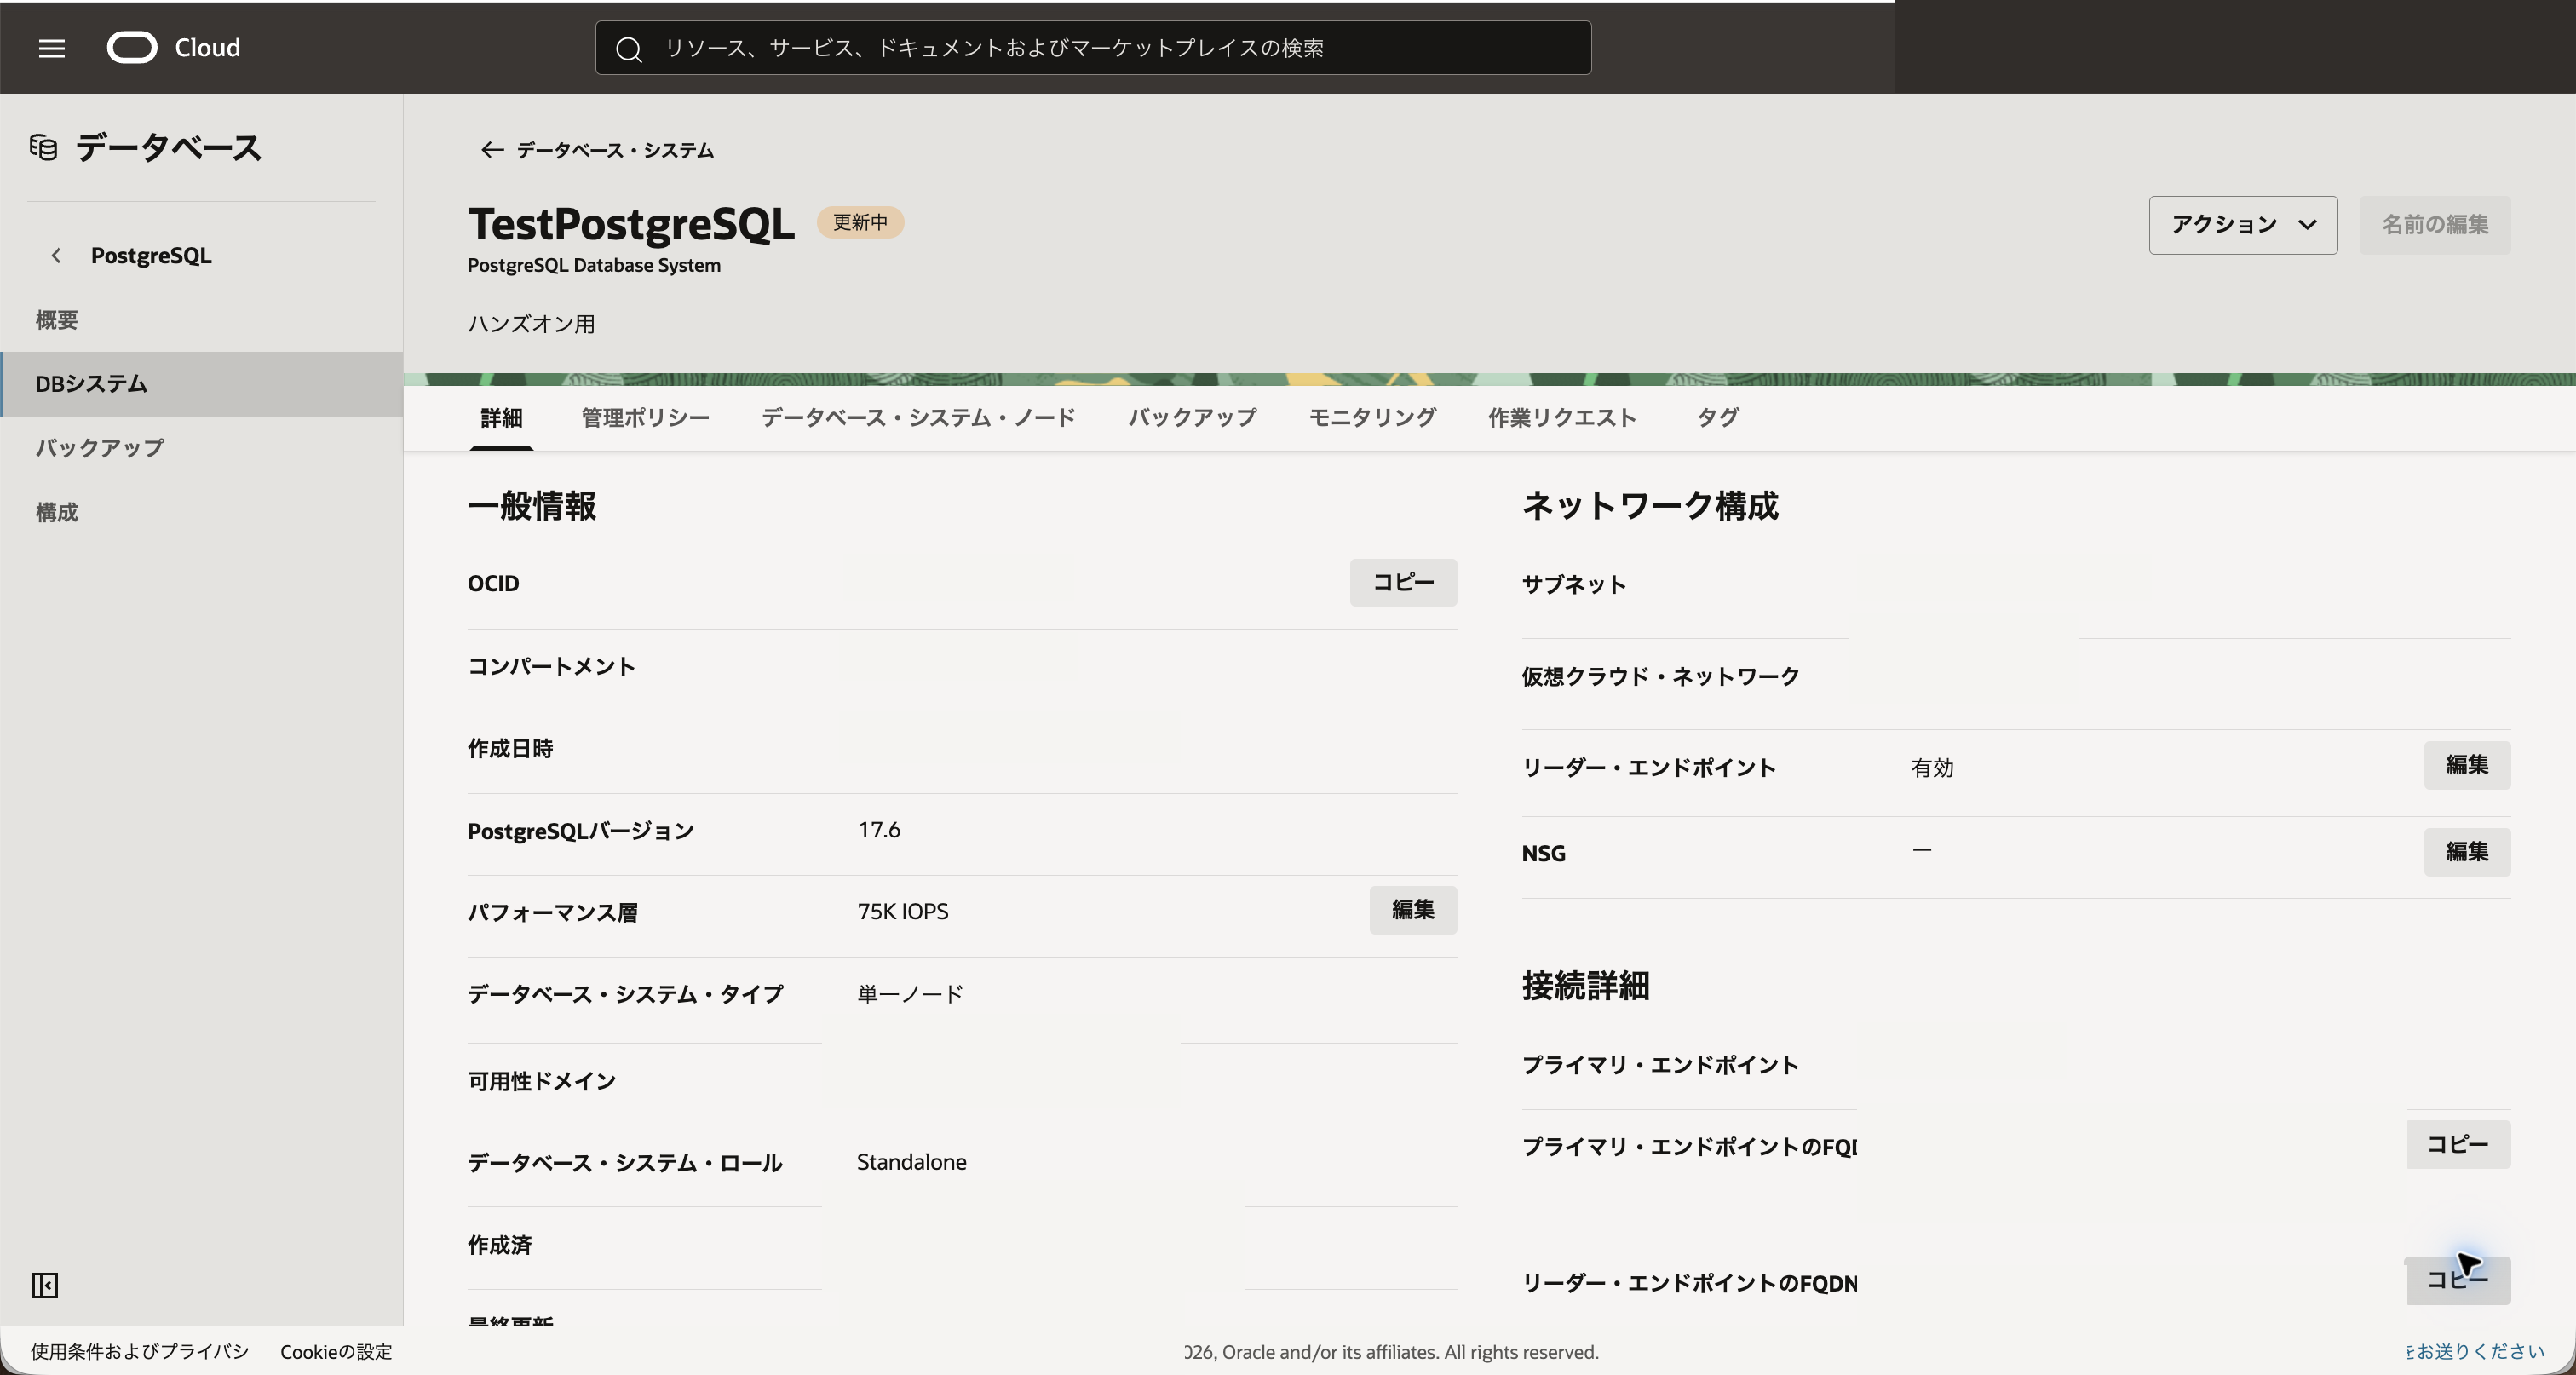2576x1375 pixels.
Task: Copy the リーダー・エンドポイントのFQDN
Action: pyautogui.click(x=2458, y=1281)
